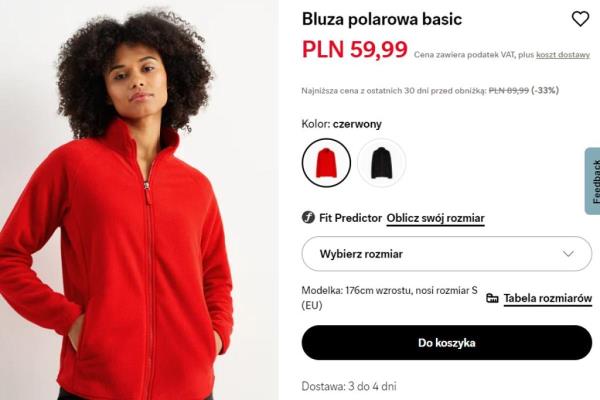The width and height of the screenshot is (600, 400).
Task: Click the Dostawa: 3 do 4 dni text
Action: (x=349, y=386)
